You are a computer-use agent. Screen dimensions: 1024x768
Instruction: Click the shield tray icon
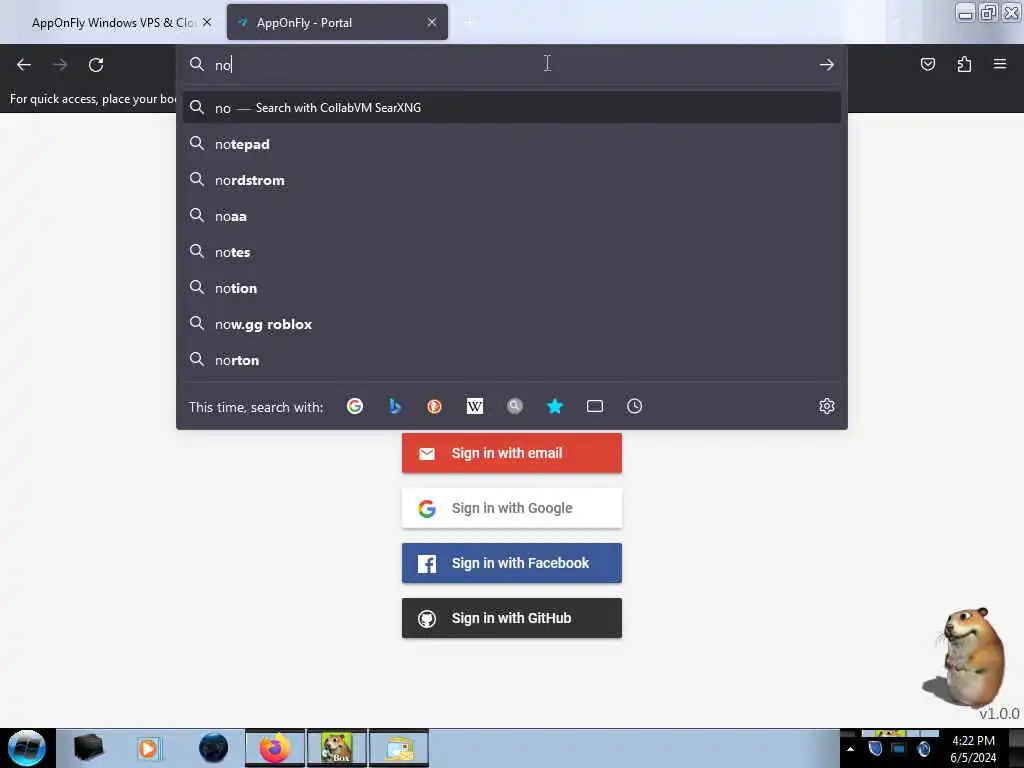875,748
